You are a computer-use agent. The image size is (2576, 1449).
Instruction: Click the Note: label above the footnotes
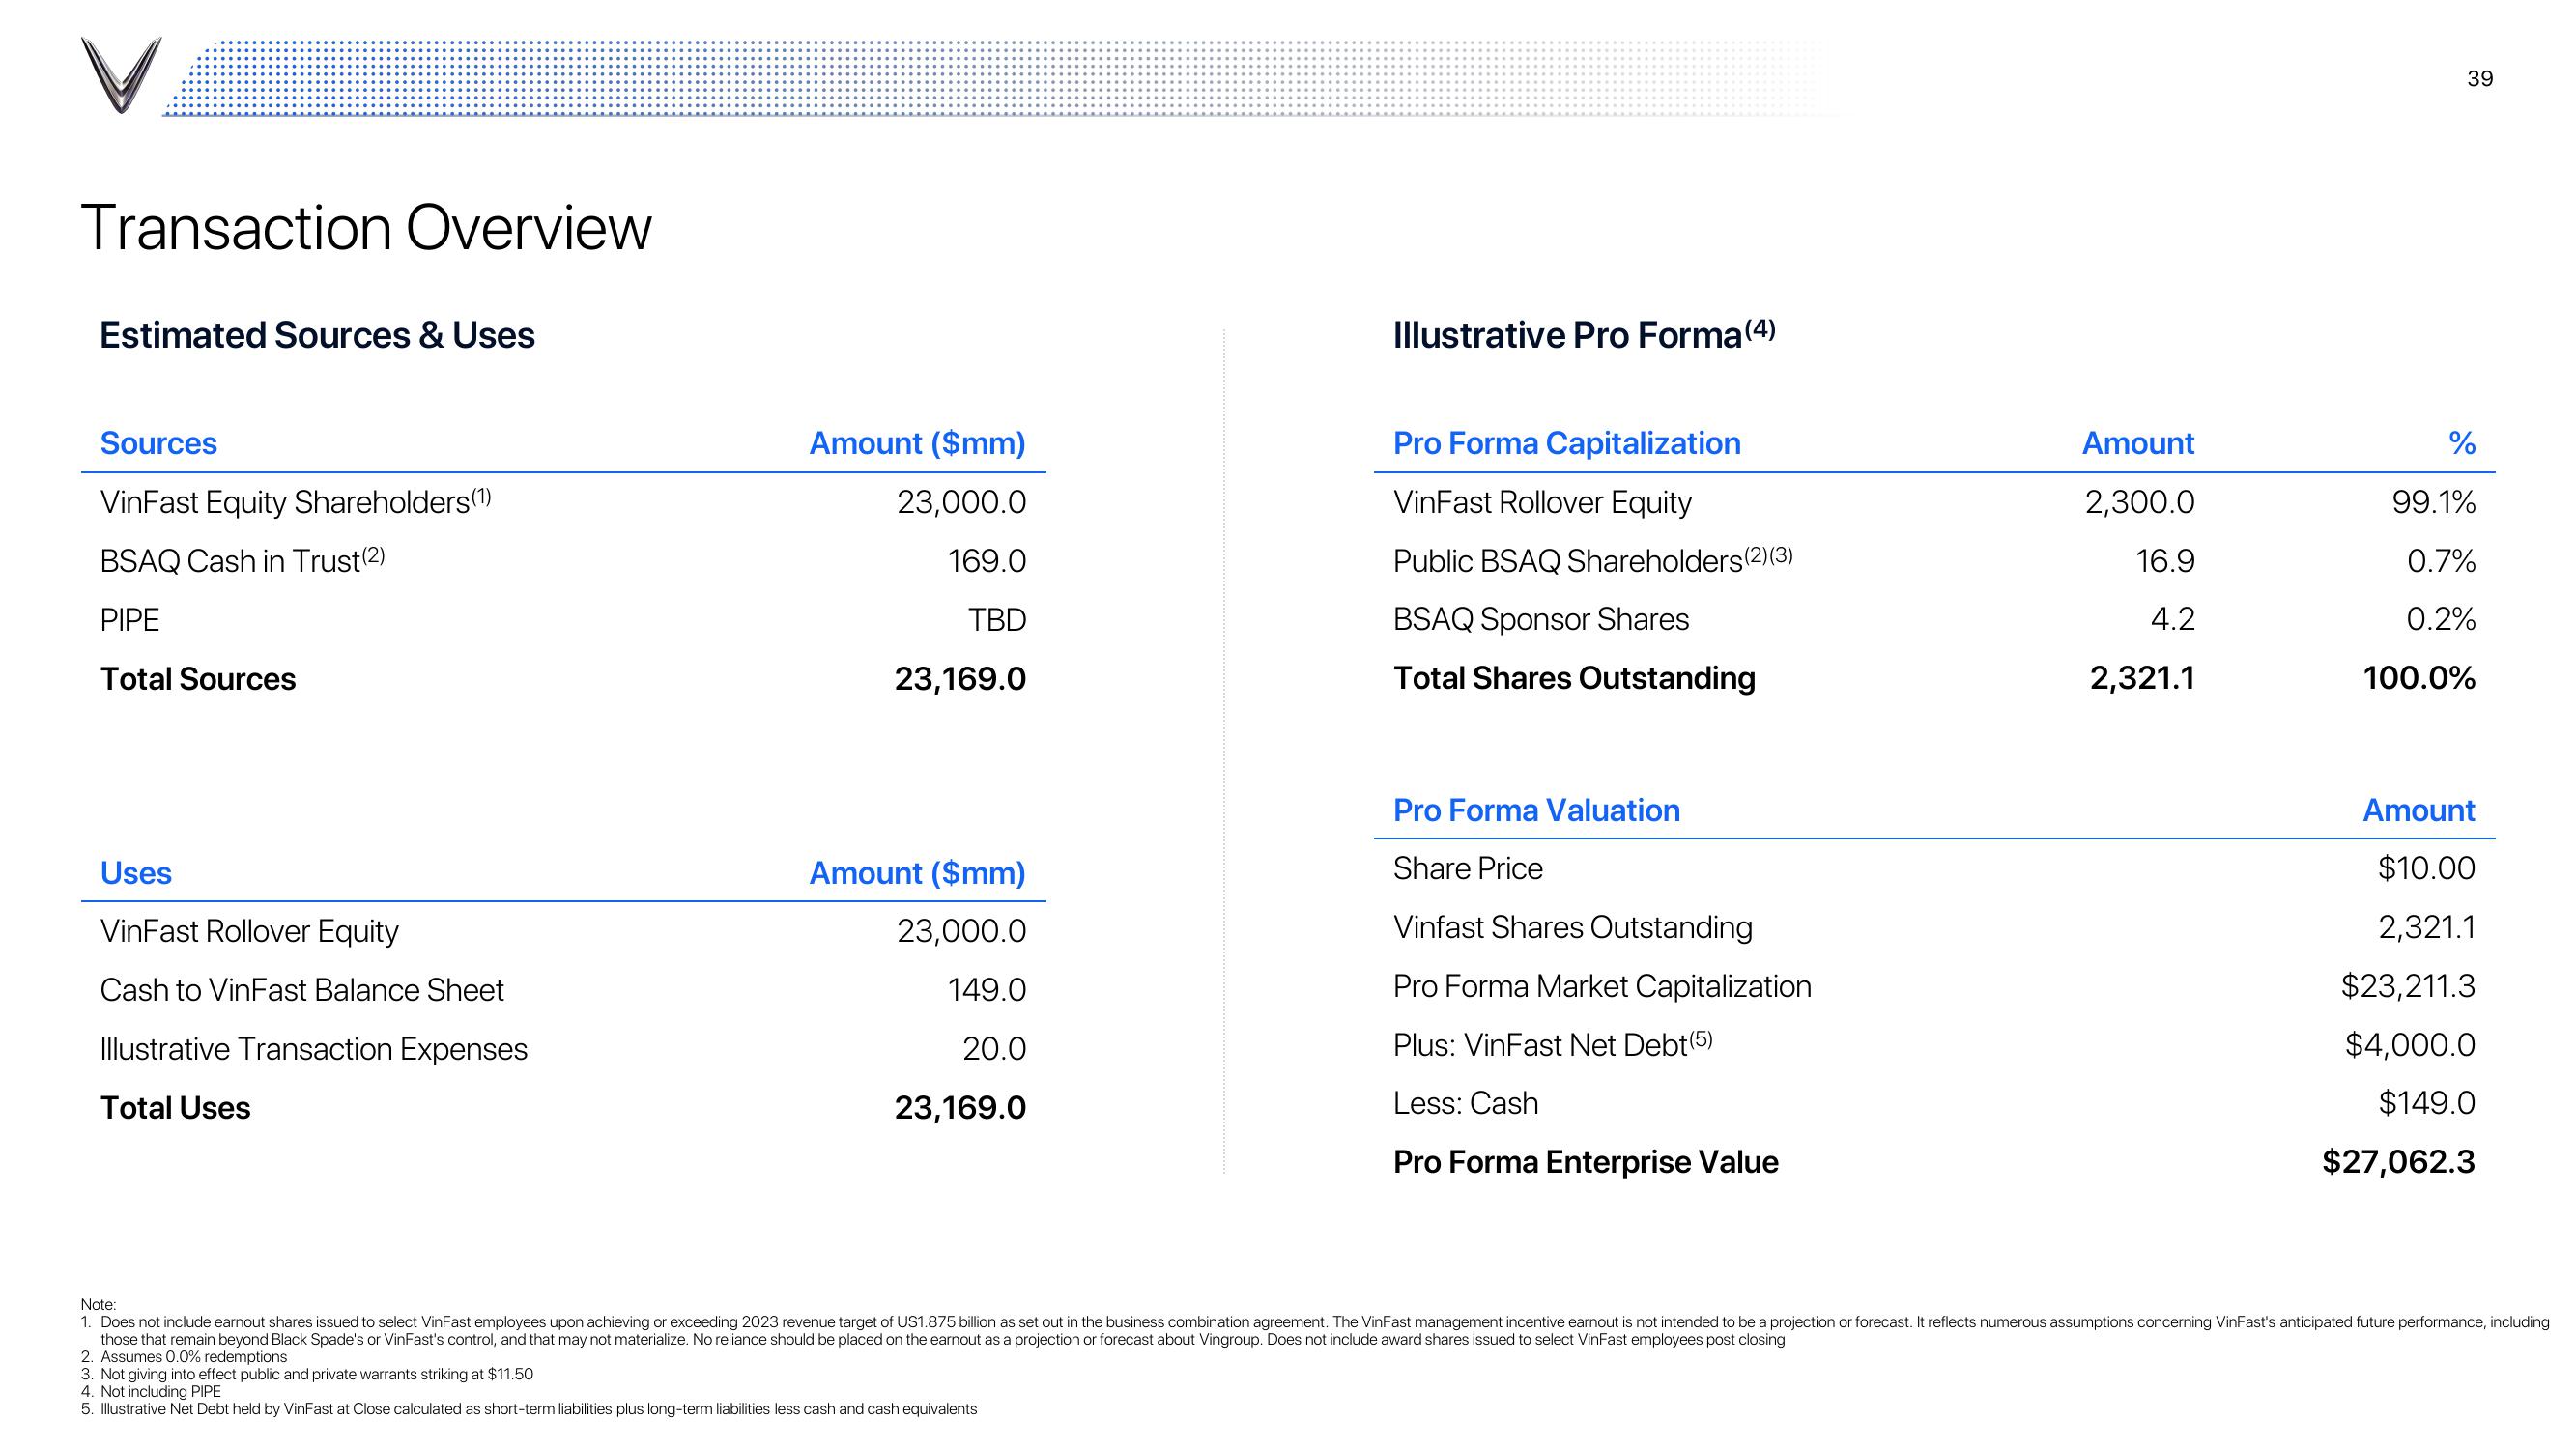click(98, 1304)
